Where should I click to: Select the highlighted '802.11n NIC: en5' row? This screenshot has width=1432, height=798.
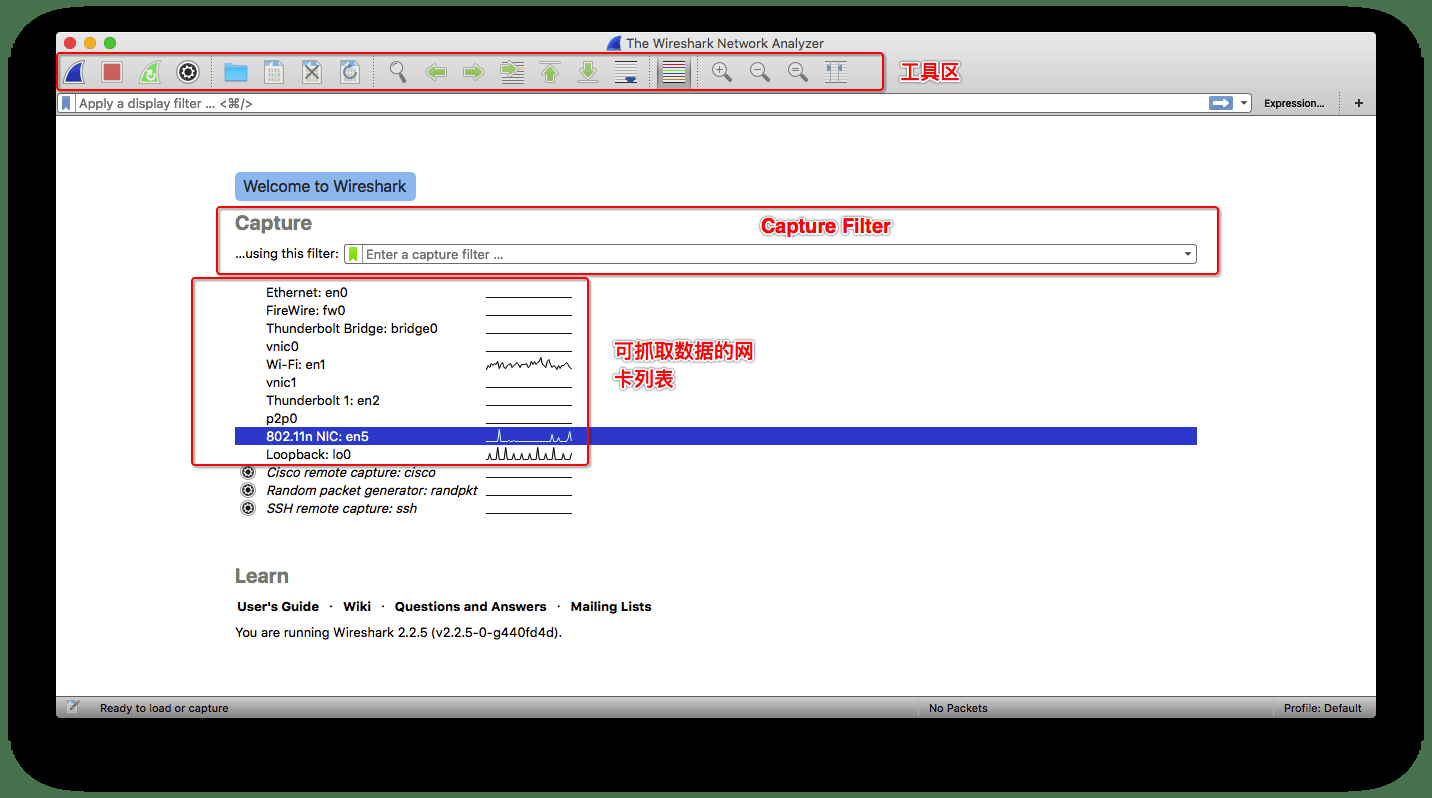716,437
